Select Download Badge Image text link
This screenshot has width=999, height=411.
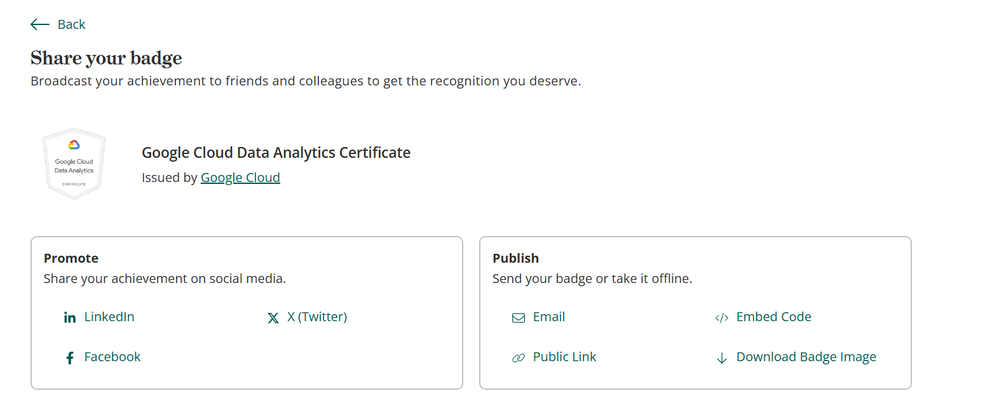pos(806,357)
